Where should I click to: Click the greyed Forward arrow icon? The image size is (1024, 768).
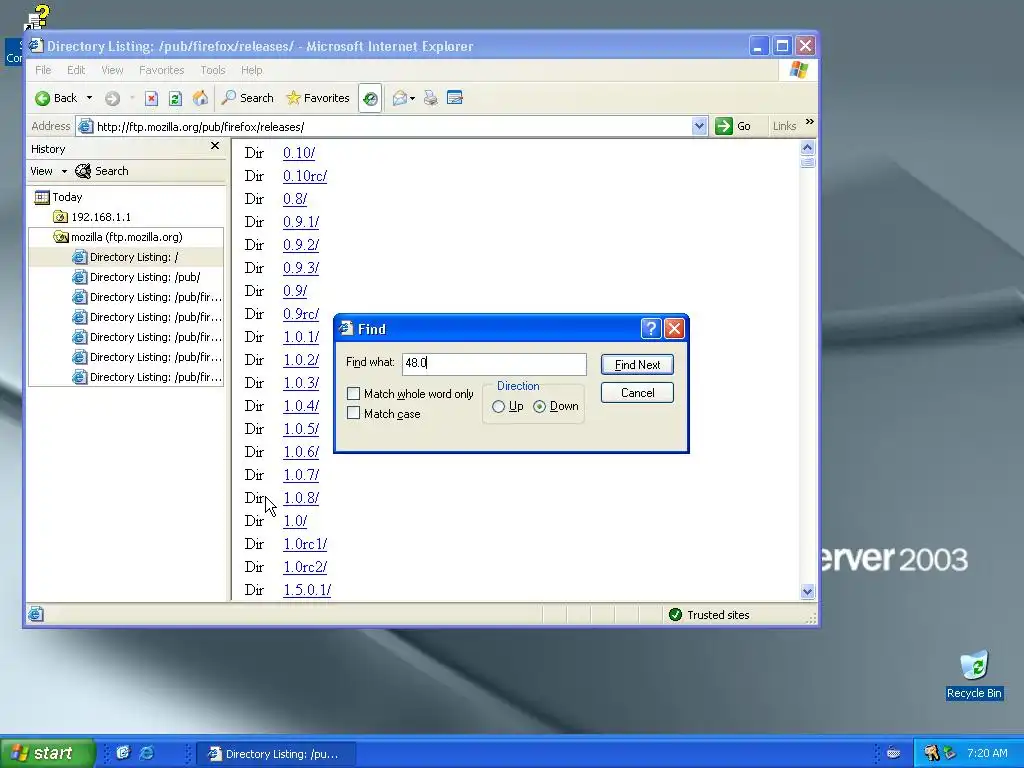tap(112, 98)
